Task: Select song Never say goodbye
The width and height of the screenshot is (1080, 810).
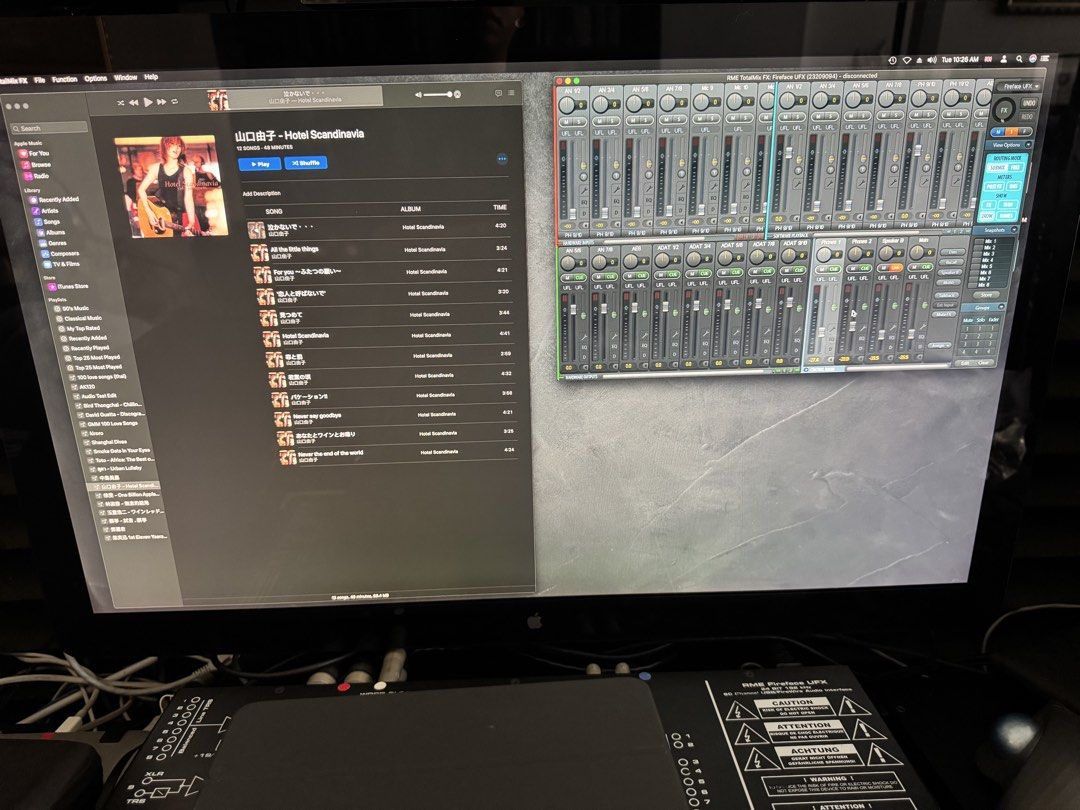Action: (x=398, y=417)
